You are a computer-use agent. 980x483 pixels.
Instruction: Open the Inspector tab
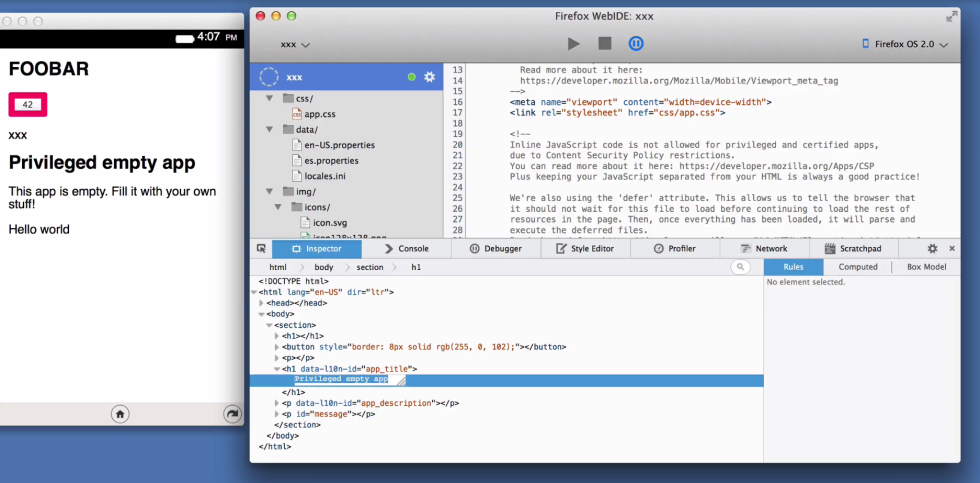coord(317,249)
